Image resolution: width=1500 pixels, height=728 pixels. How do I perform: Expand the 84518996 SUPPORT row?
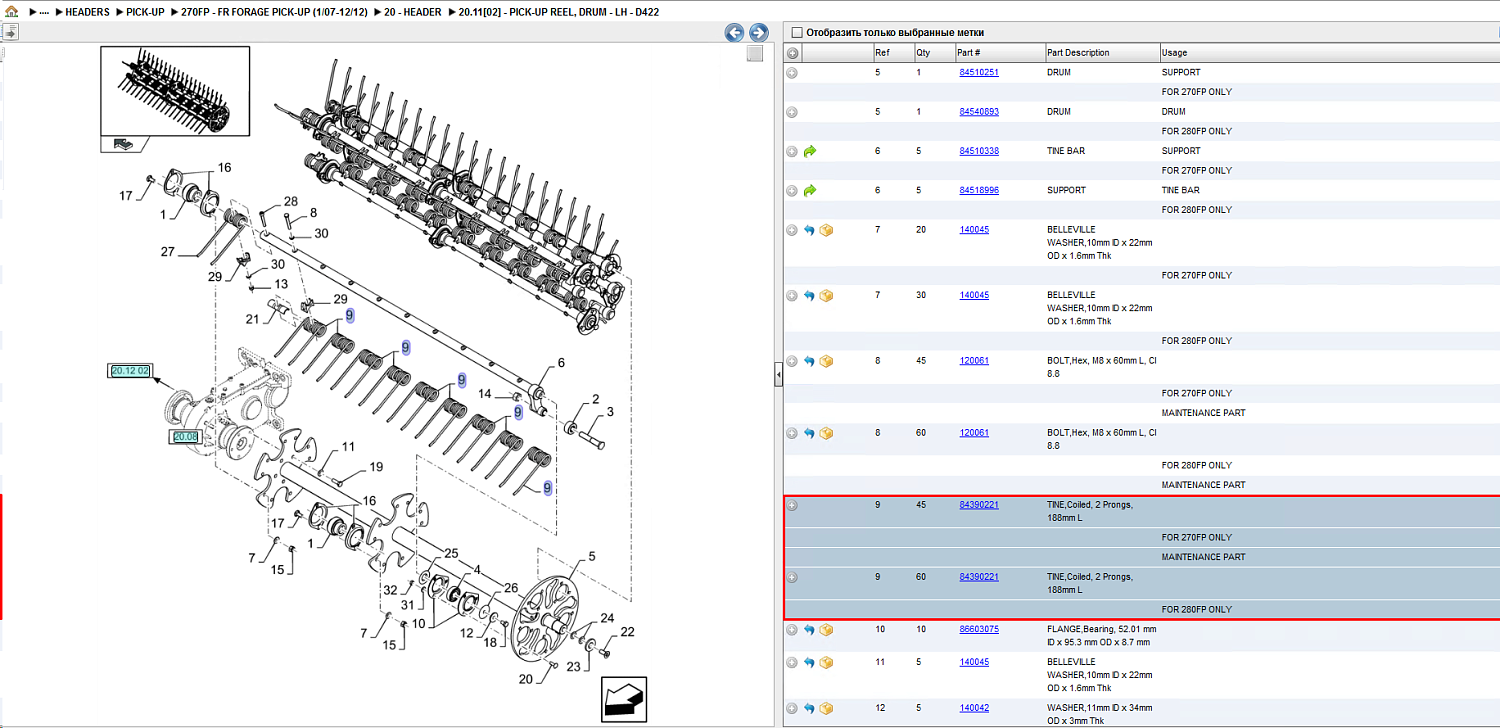click(x=792, y=190)
